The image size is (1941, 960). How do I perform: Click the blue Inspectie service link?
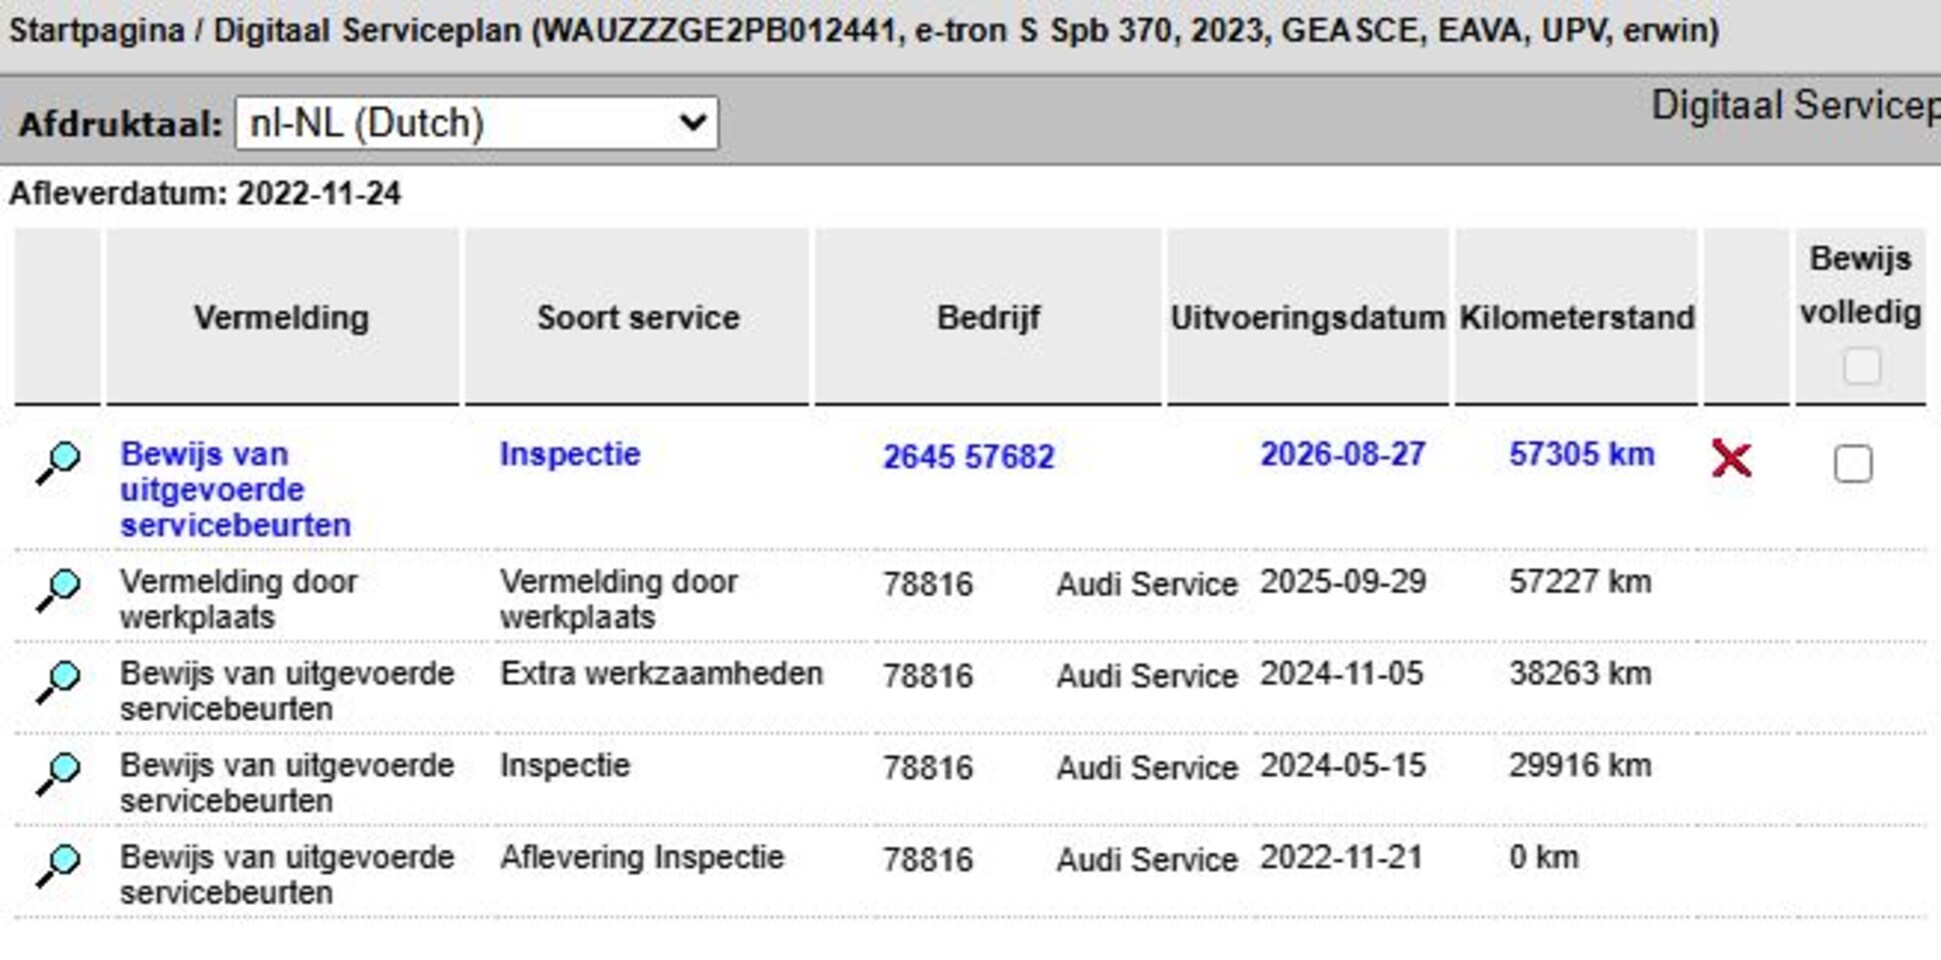[x=570, y=454]
